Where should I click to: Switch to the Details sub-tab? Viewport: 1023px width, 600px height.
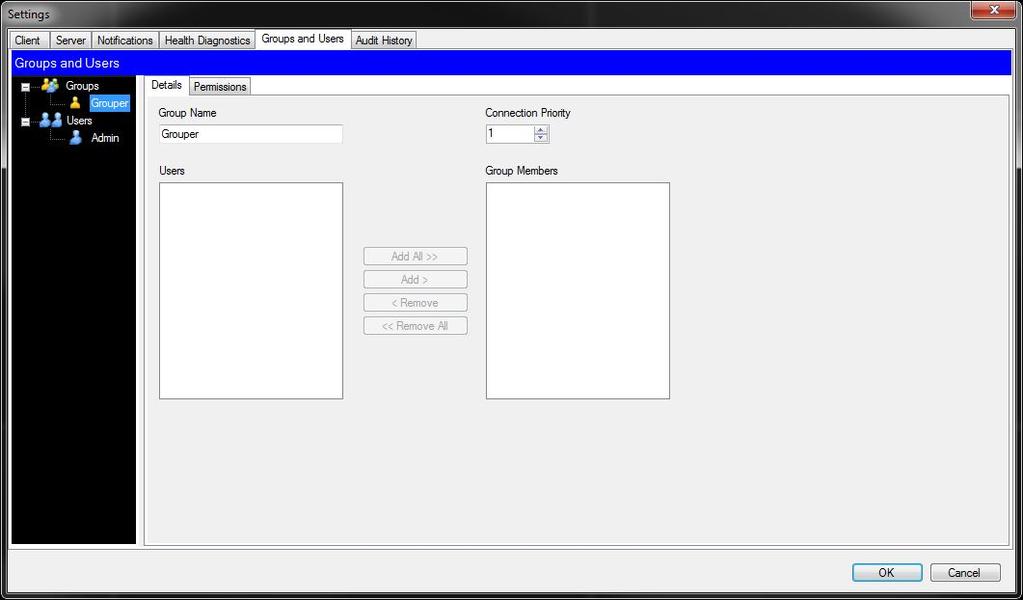pyautogui.click(x=166, y=85)
